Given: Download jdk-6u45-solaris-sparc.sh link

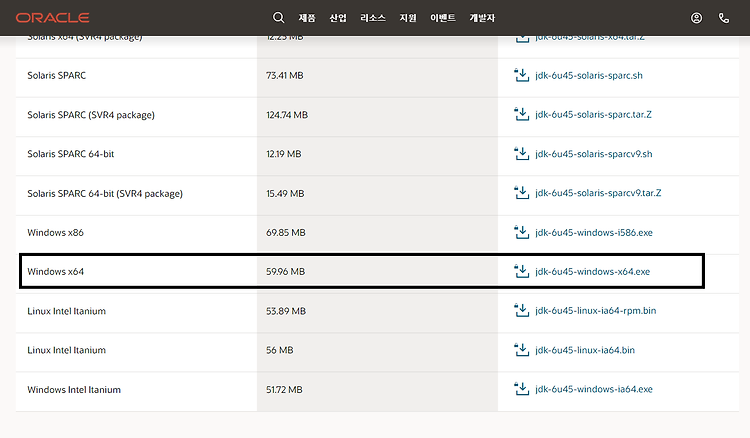Looking at the screenshot, I should pos(589,76).
